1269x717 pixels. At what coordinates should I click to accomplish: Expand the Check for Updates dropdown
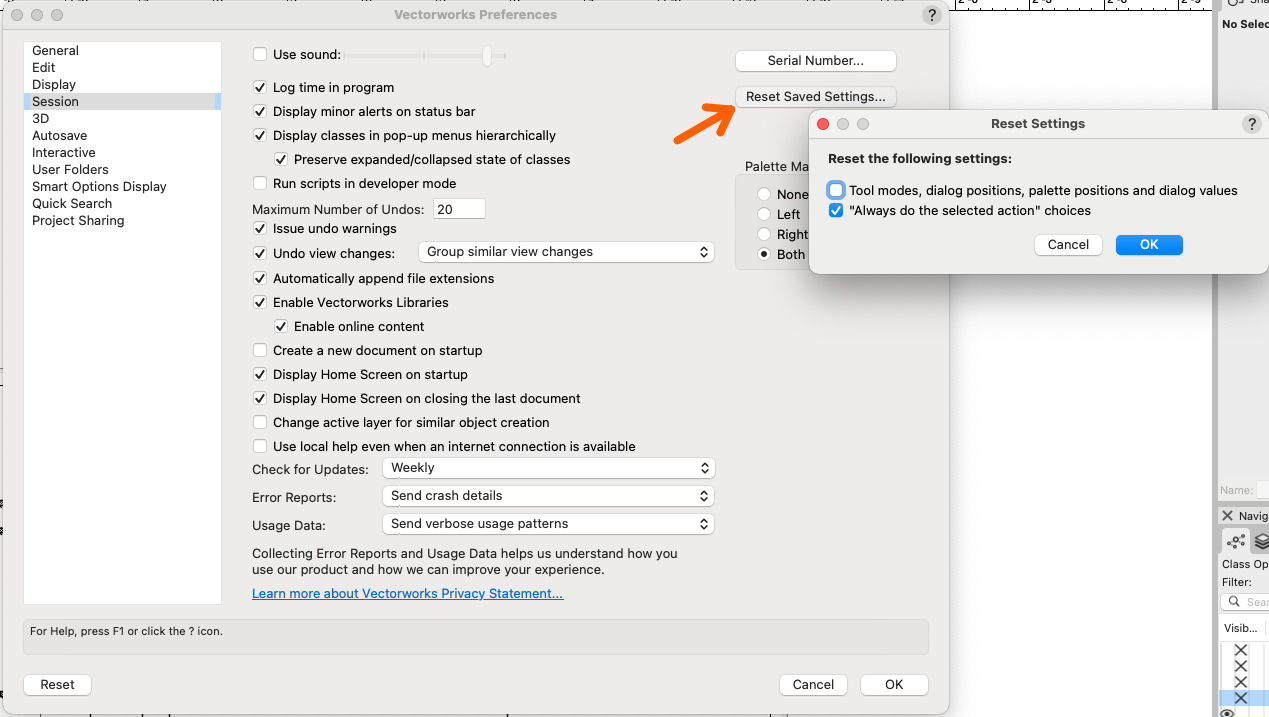click(x=547, y=468)
